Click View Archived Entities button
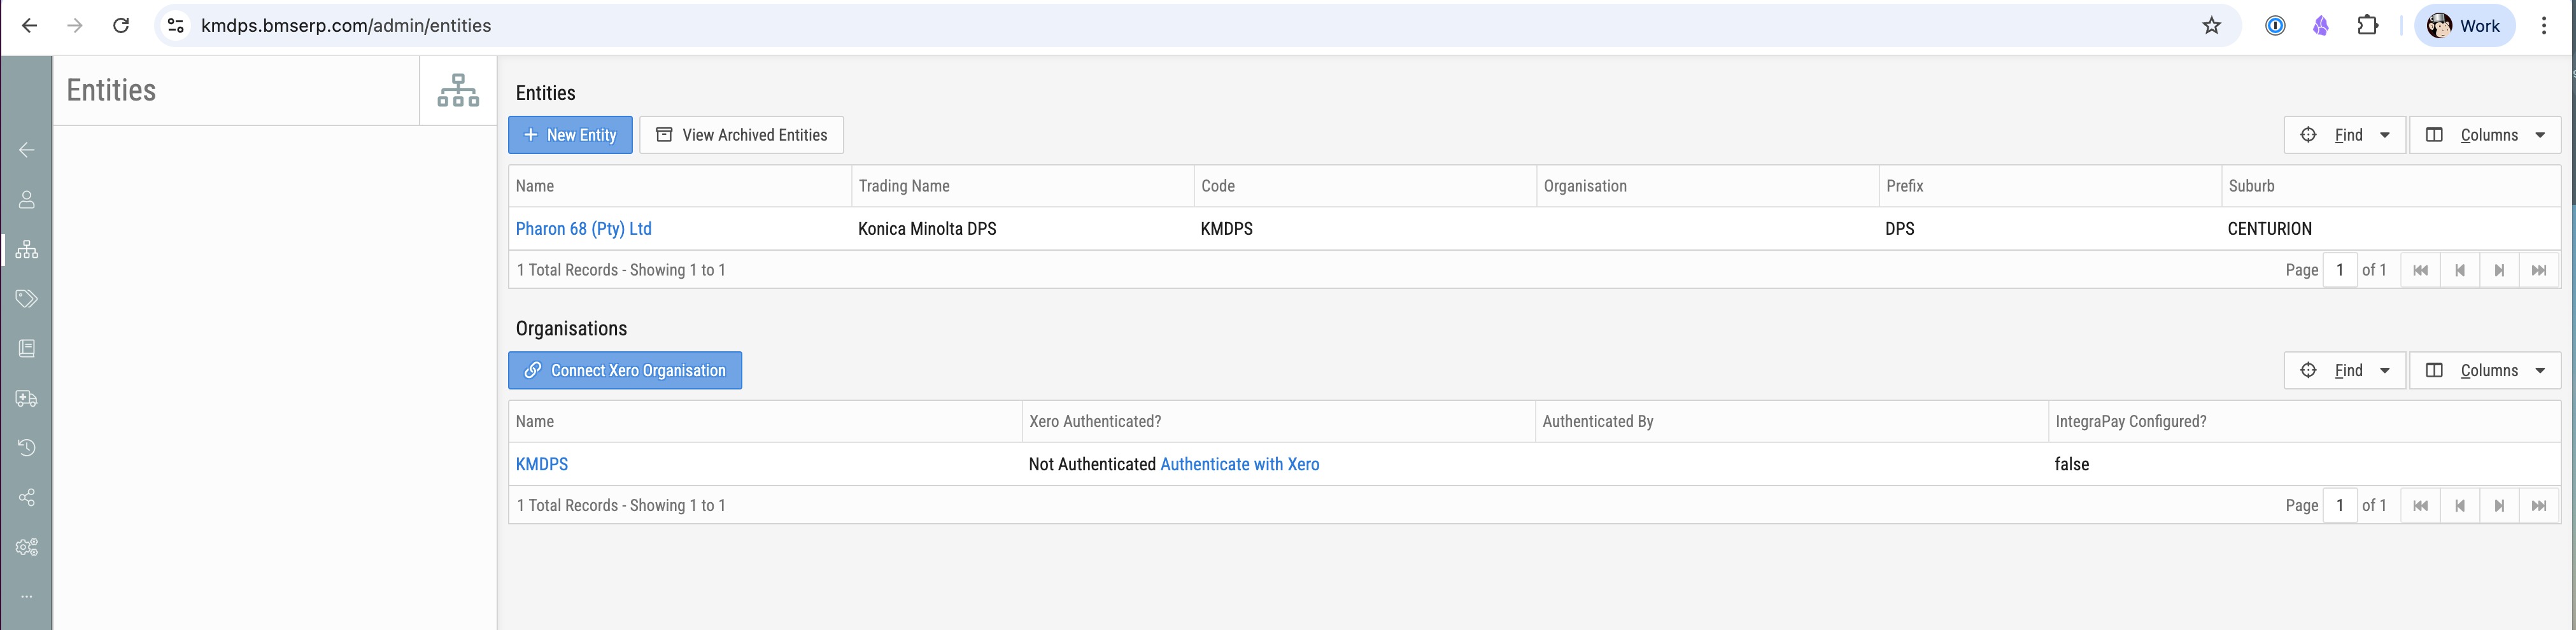The image size is (2576, 630). click(x=741, y=135)
